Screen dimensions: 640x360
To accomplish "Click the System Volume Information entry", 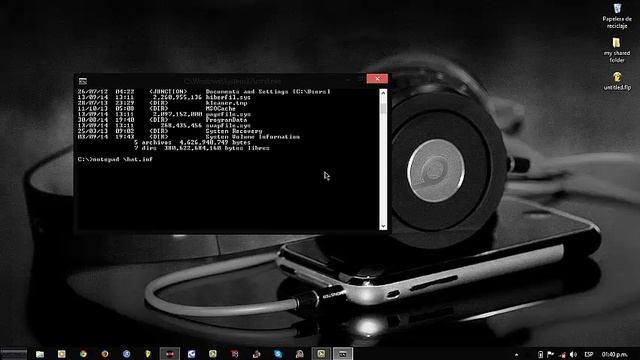I will [189, 137].
